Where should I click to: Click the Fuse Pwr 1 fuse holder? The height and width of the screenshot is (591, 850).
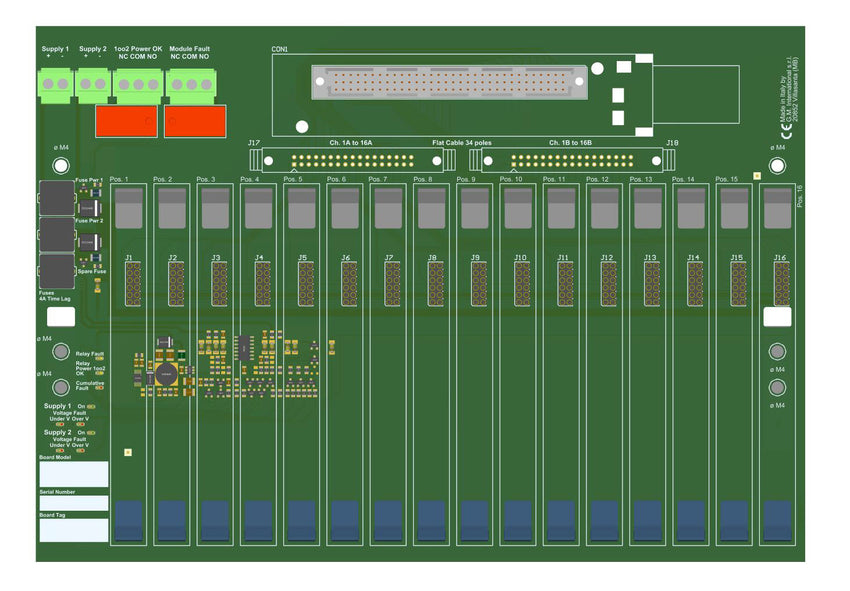point(57,199)
